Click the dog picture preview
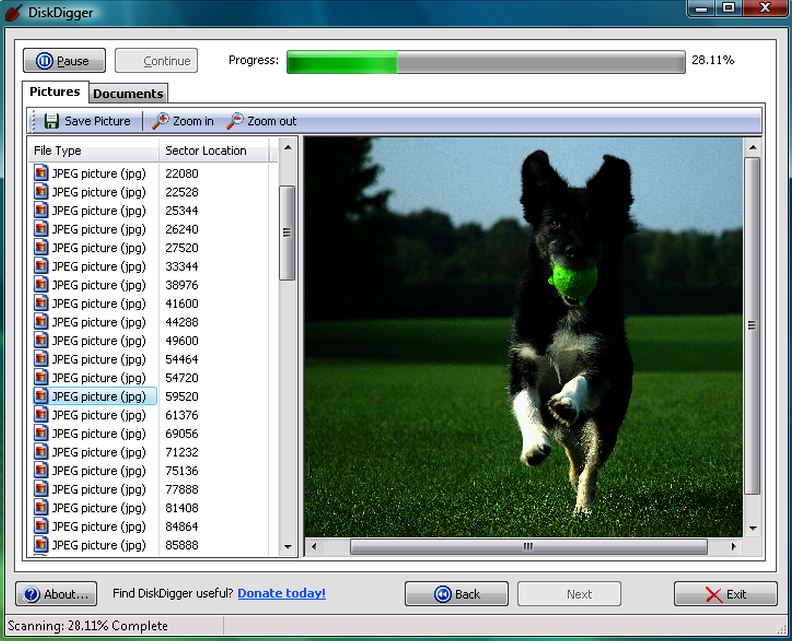 coord(524,337)
